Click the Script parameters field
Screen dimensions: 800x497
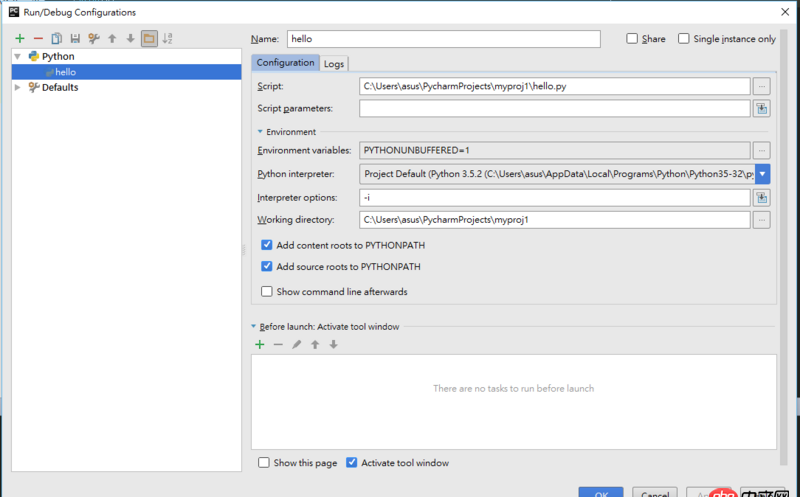555,108
